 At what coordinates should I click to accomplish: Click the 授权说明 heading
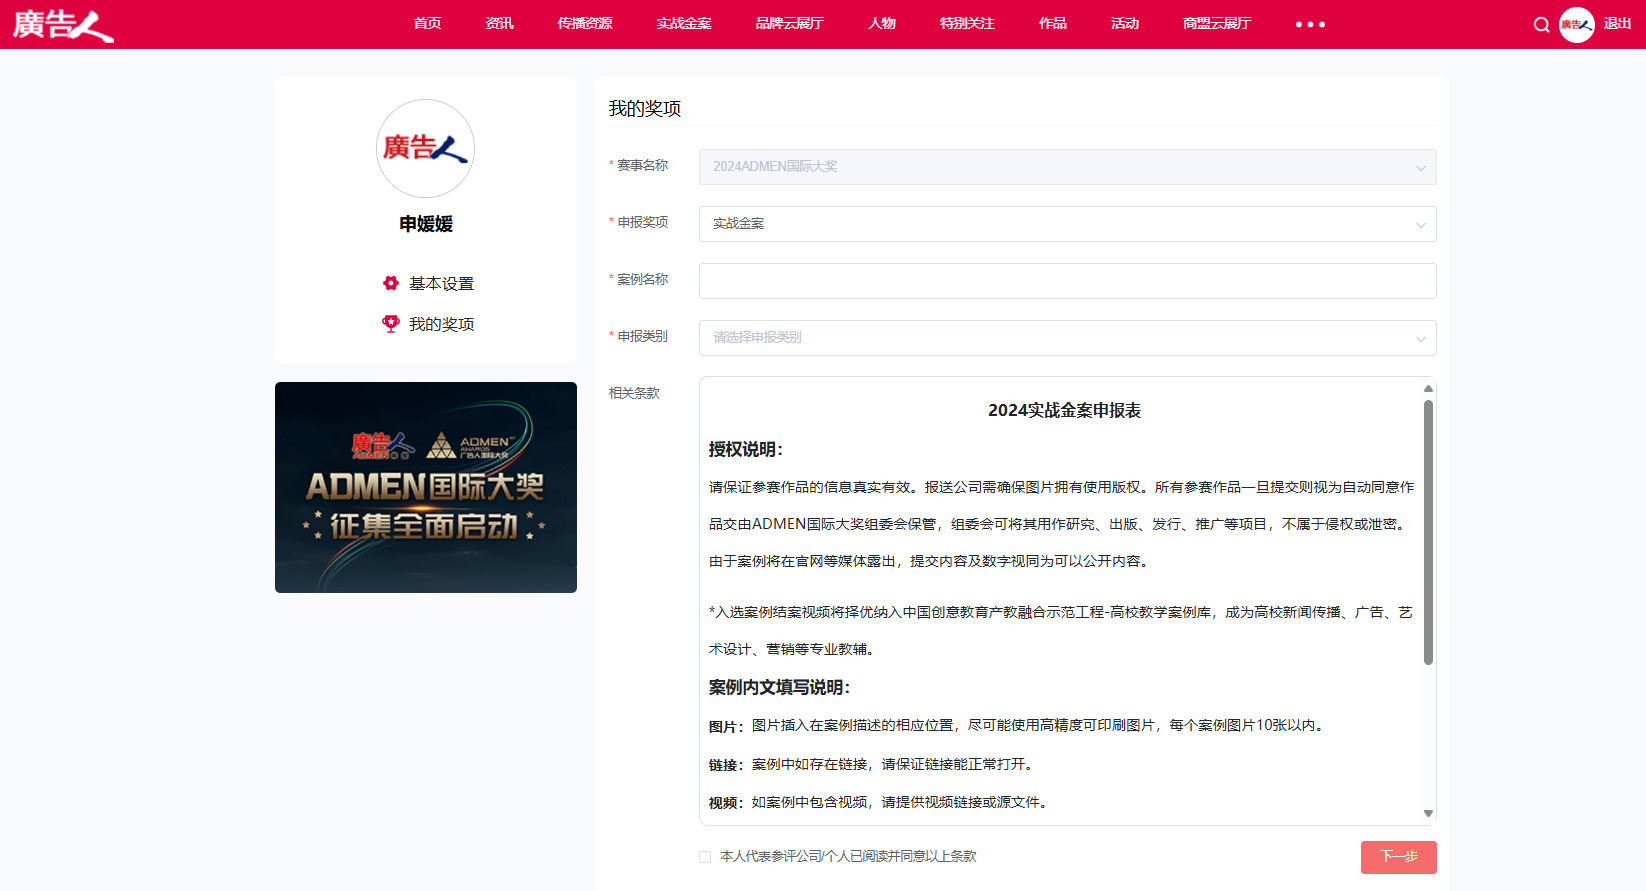point(745,449)
